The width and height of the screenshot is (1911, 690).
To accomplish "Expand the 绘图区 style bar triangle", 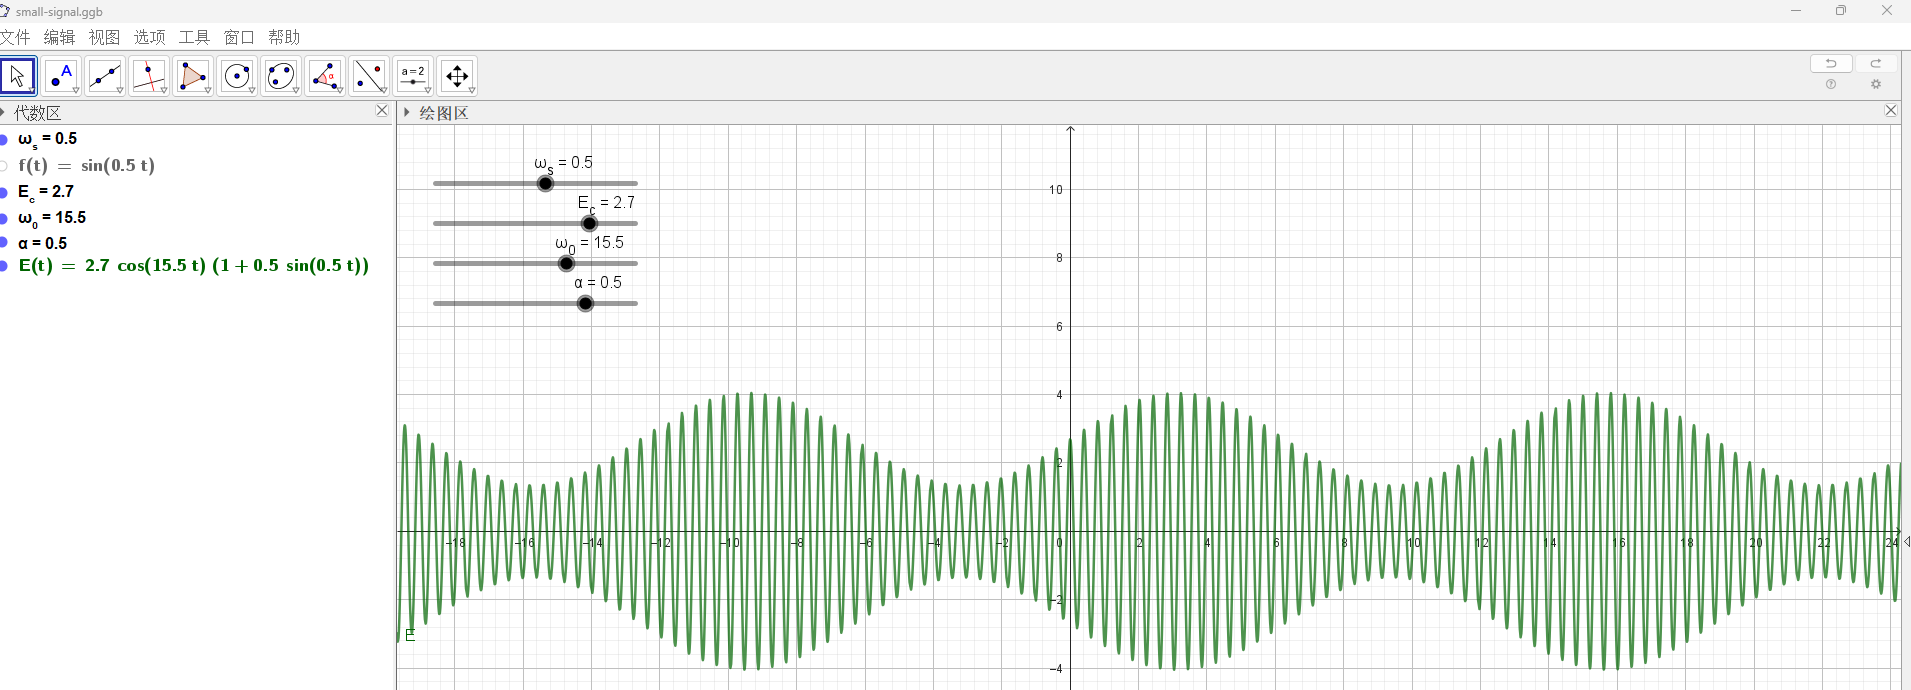I will [x=407, y=112].
